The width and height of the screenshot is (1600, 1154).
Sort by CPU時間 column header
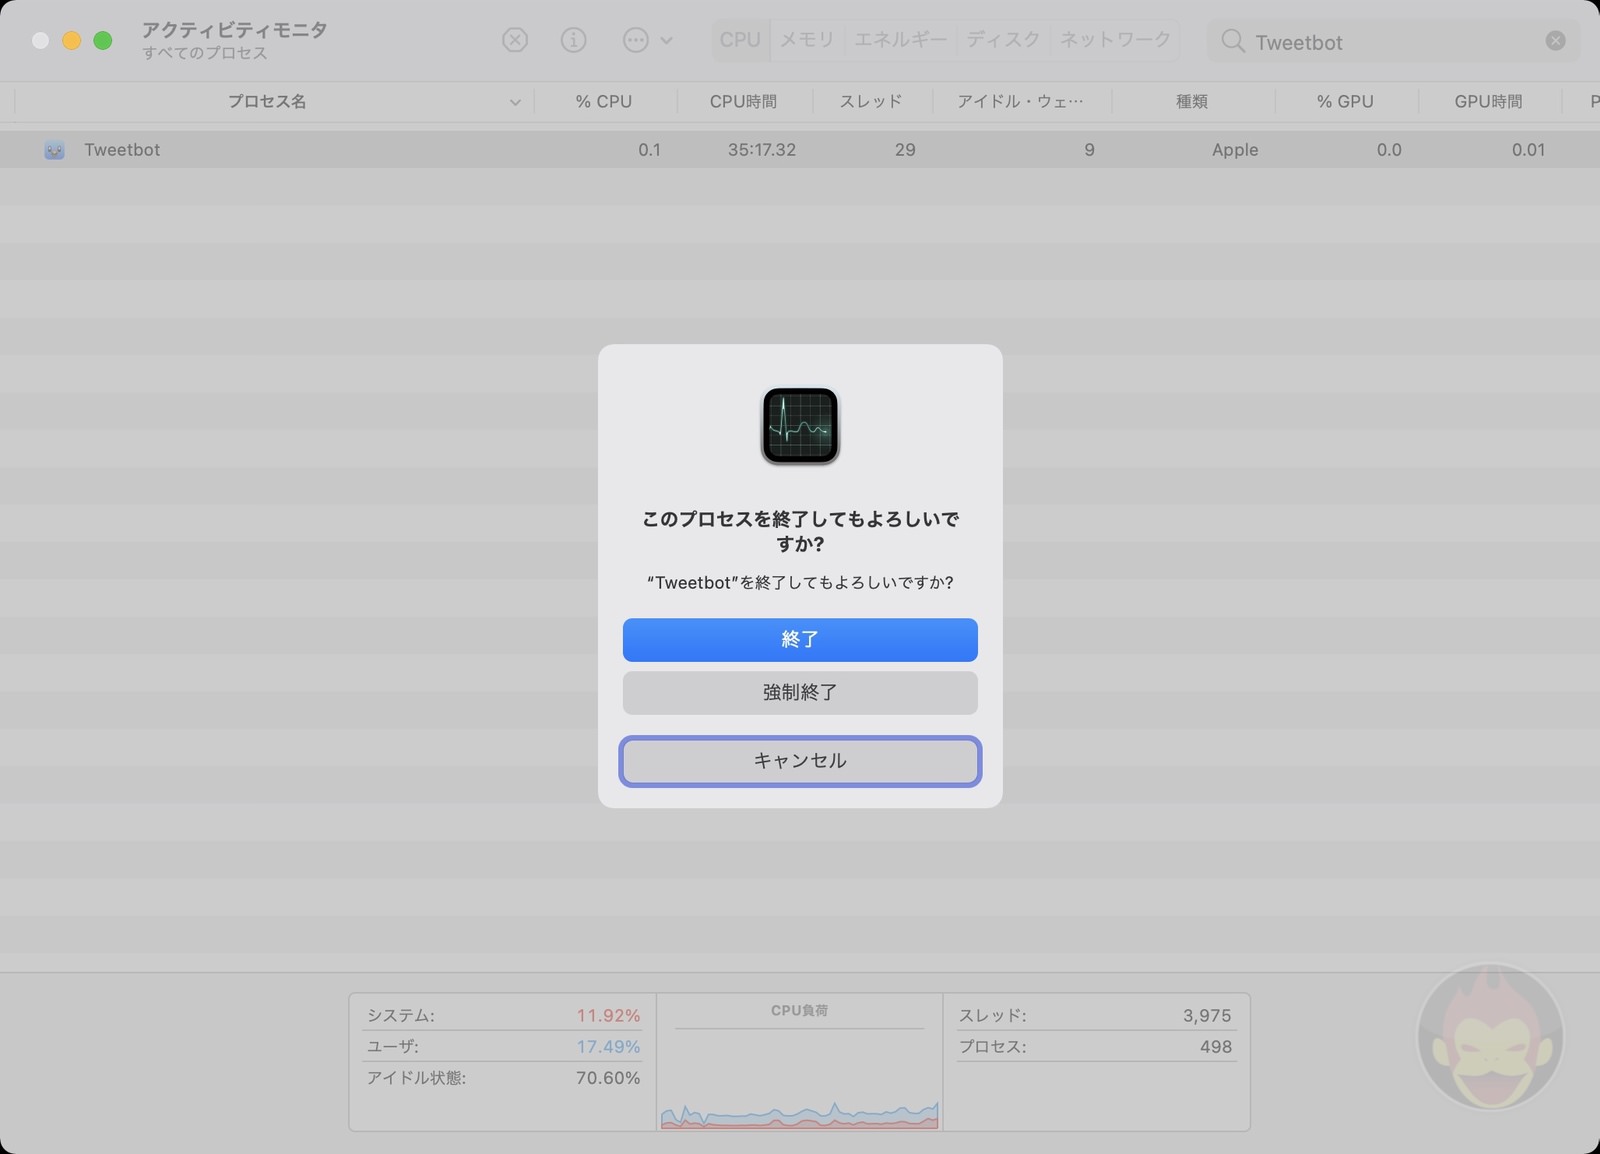[x=743, y=102]
